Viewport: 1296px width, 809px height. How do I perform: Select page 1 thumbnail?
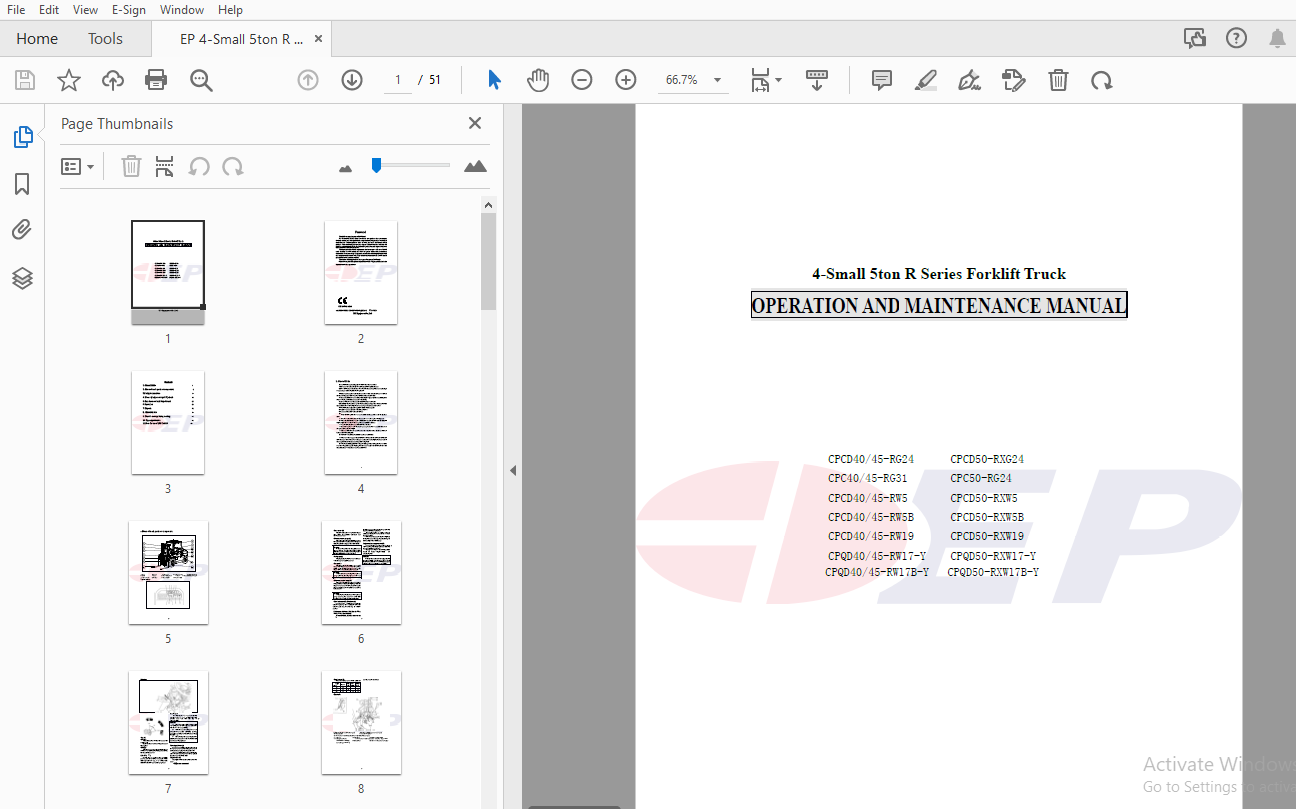pyautogui.click(x=168, y=272)
